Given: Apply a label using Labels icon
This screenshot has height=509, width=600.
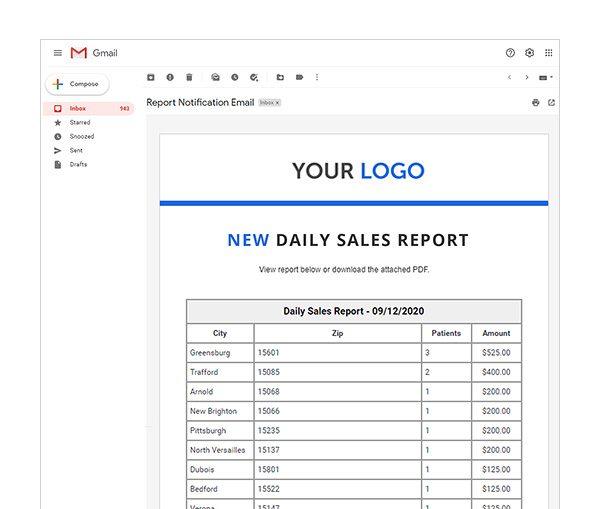Looking at the screenshot, I should pyautogui.click(x=299, y=77).
